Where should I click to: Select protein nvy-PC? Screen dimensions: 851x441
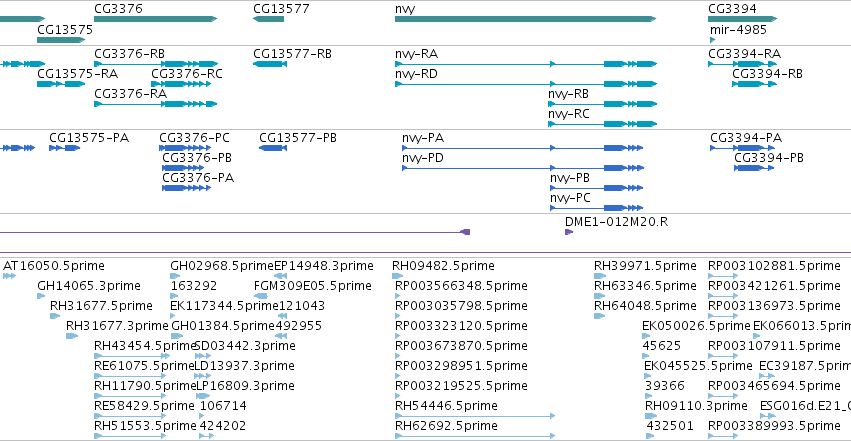click(x=570, y=198)
